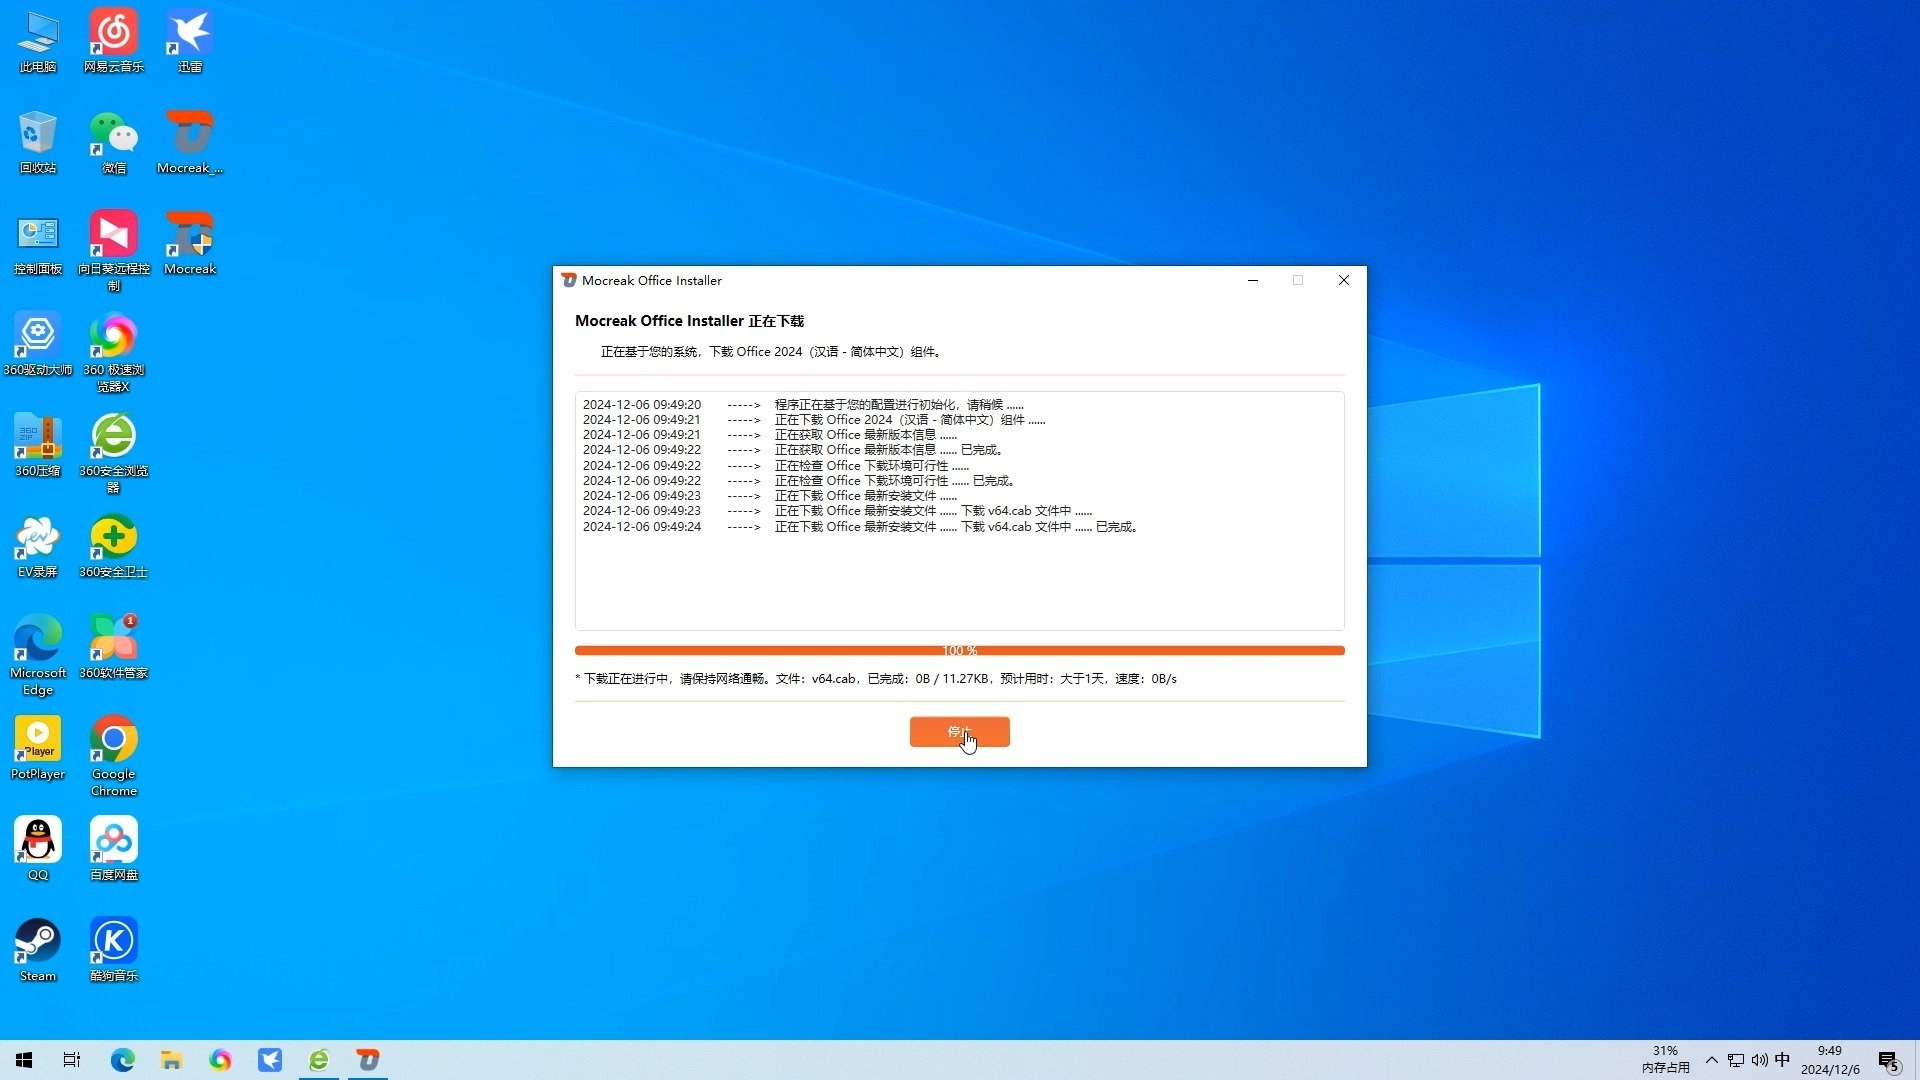Open File Explorer from the taskbar
This screenshot has height=1080, width=1920.
point(171,1060)
